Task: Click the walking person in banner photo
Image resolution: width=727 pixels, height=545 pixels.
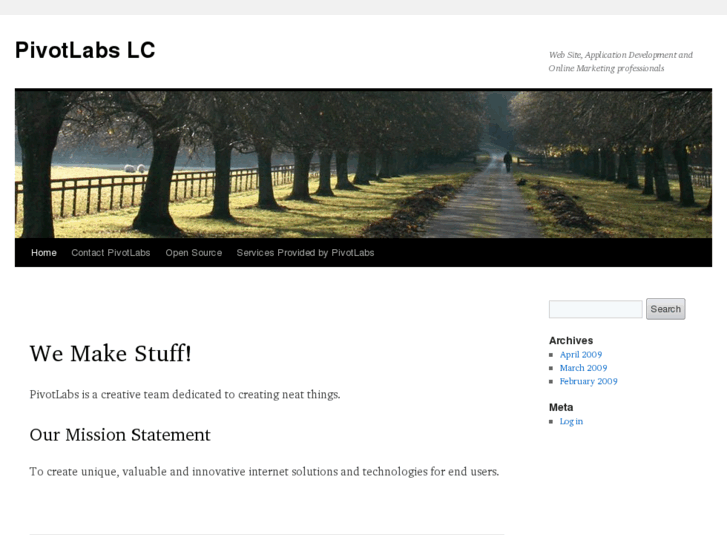Action: pos(508,162)
